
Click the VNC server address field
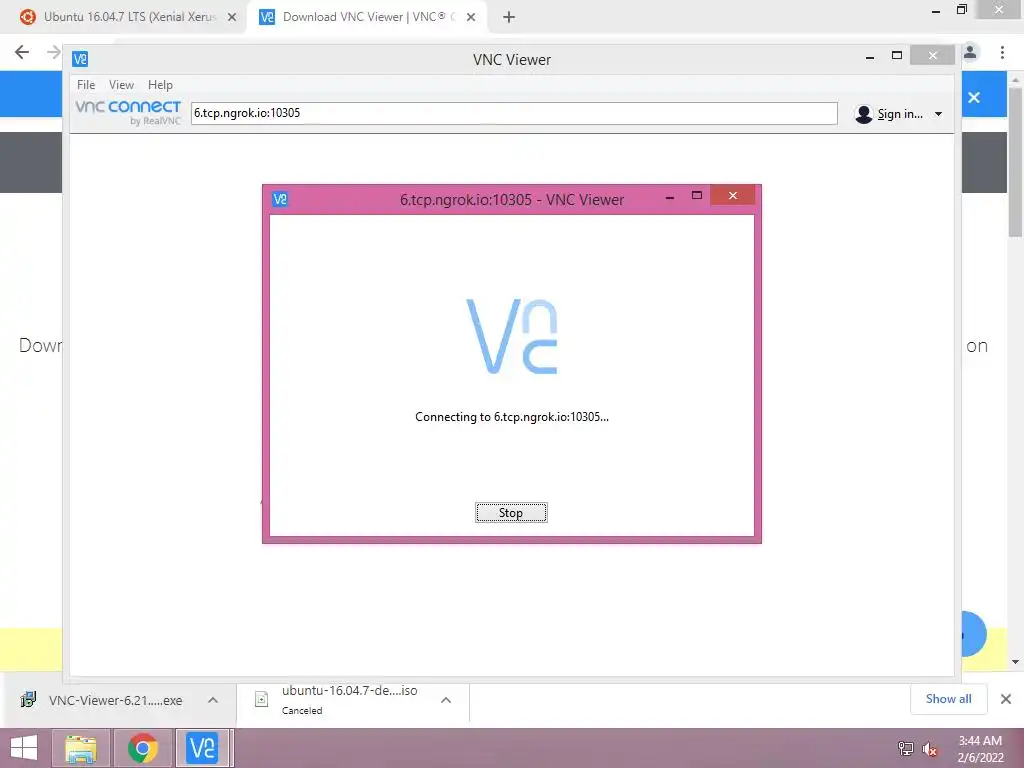pos(514,113)
